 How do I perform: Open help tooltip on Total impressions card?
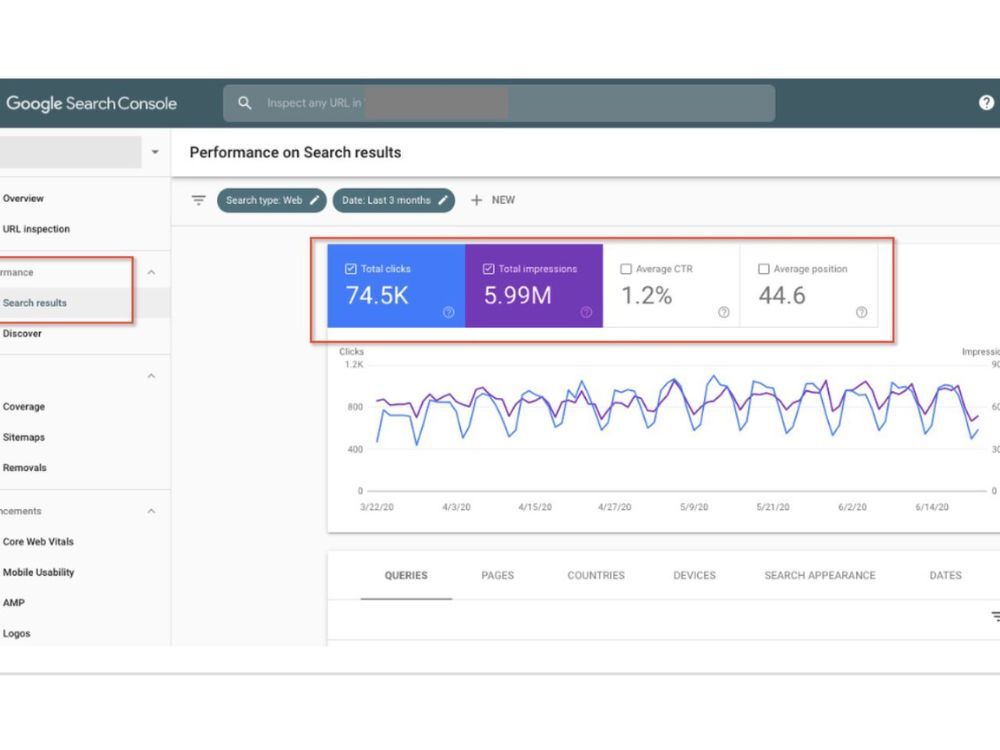586,312
